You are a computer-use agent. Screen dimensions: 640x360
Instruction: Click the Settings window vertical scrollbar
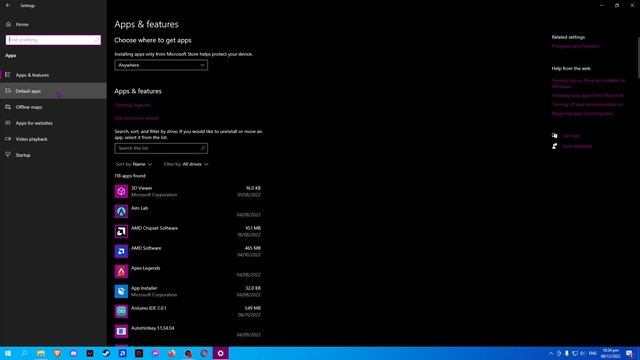(638, 57)
